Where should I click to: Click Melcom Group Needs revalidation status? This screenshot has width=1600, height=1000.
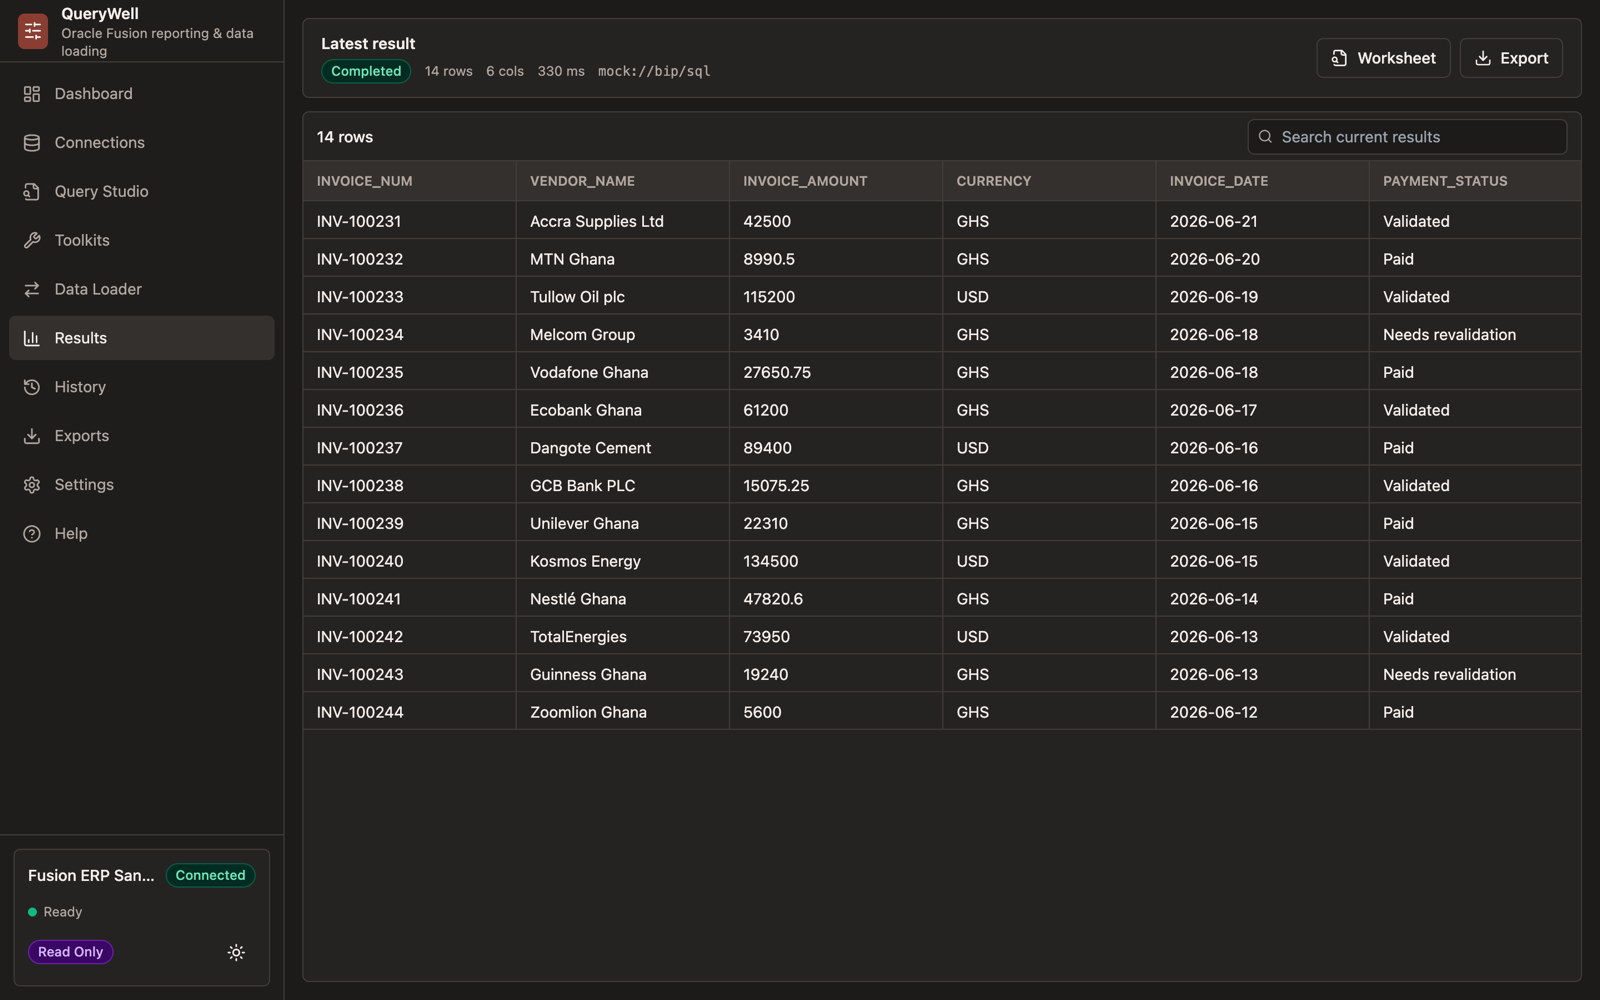pyautogui.click(x=1475, y=335)
